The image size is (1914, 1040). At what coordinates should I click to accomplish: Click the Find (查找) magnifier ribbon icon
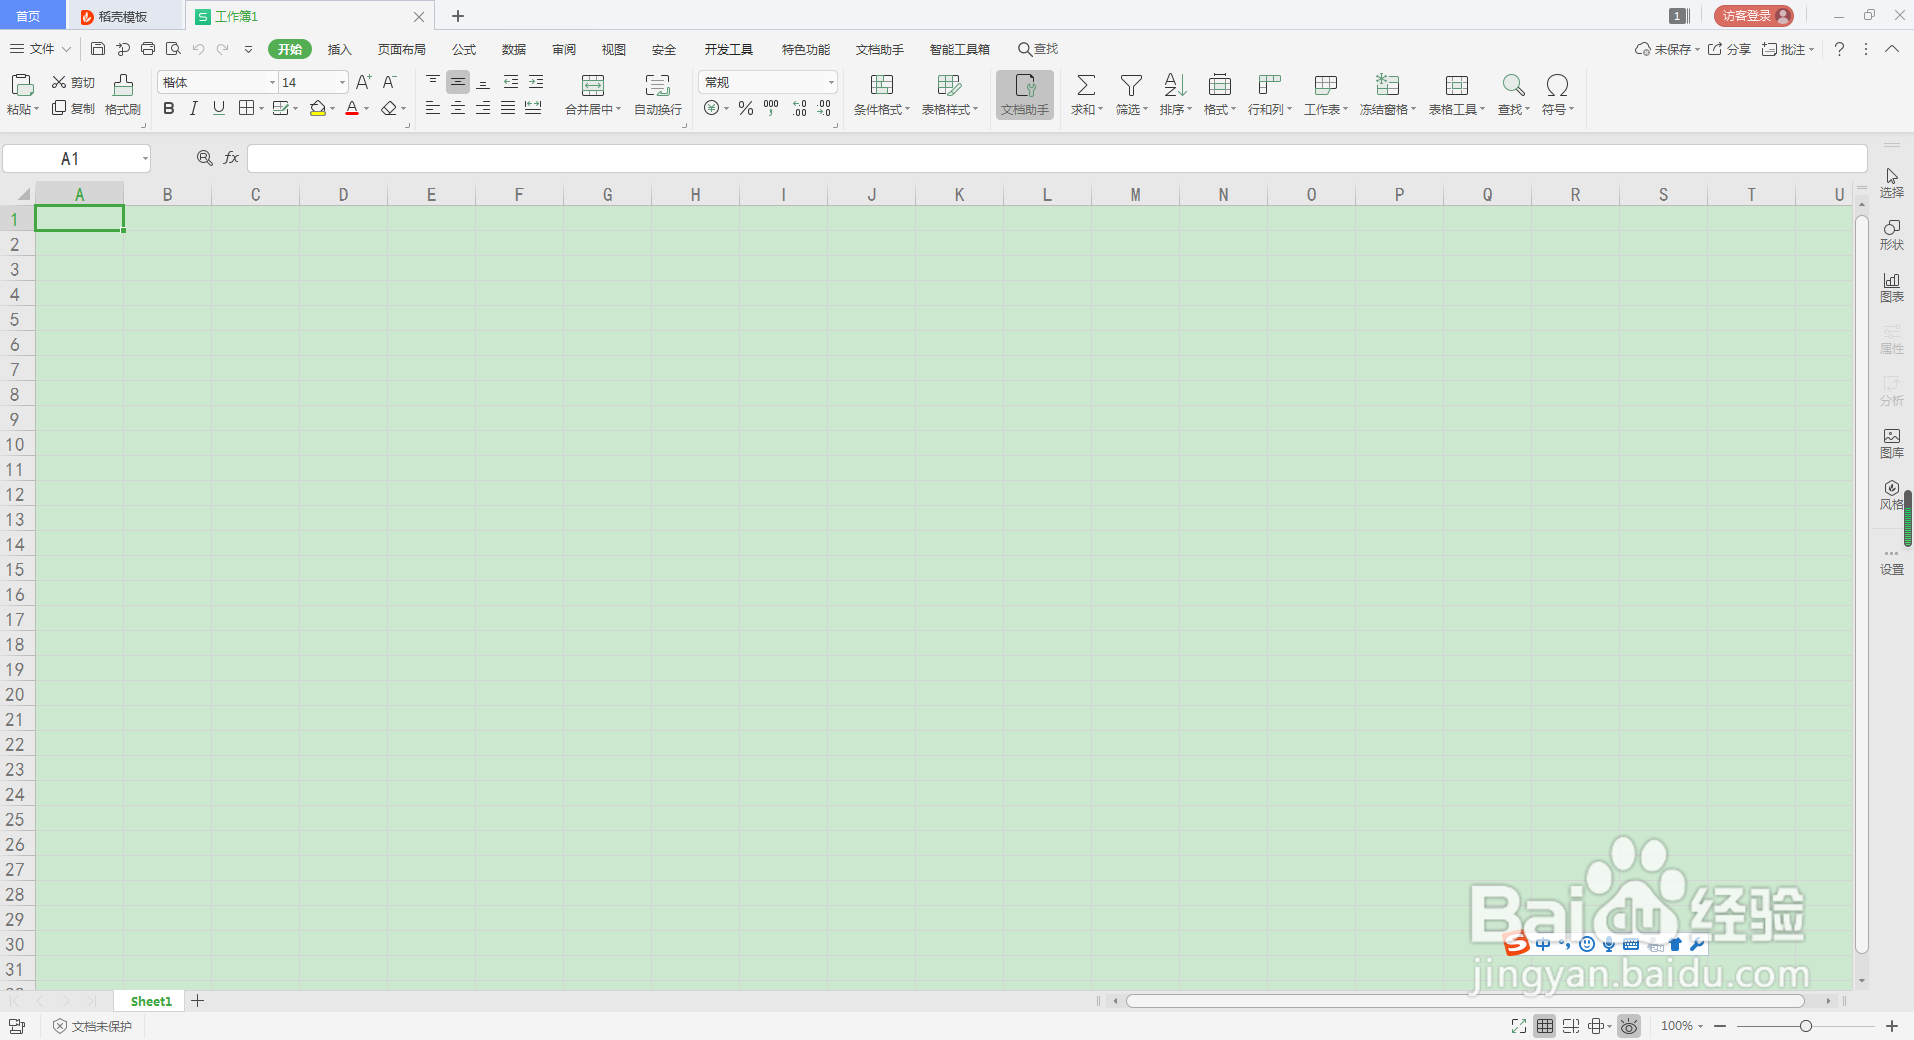coord(1513,85)
